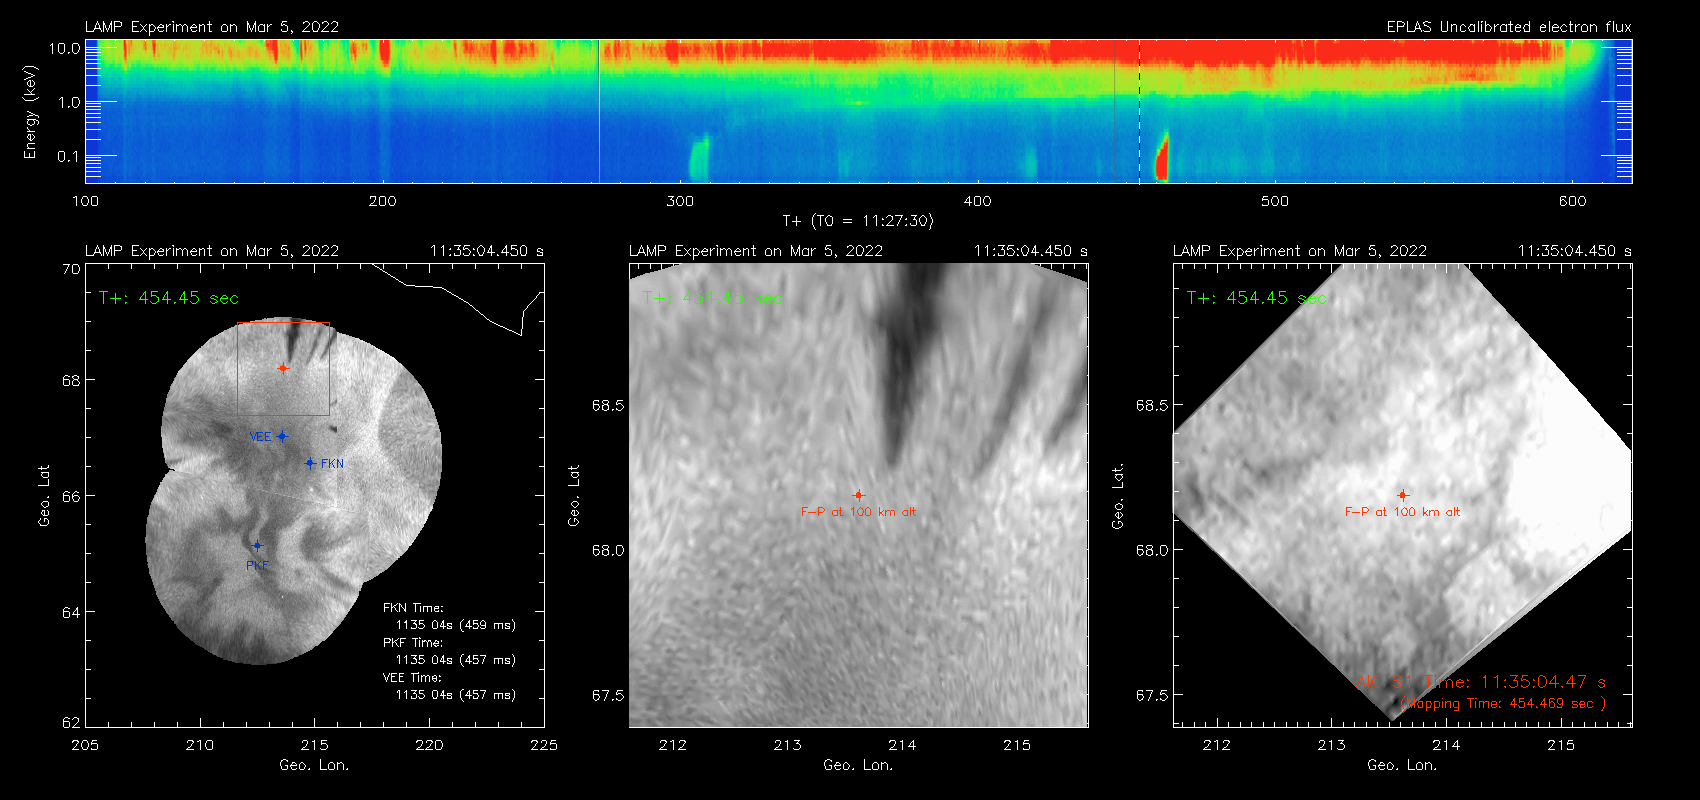1700x800 pixels.
Task: Click '67.5' latitude tick in middle panel
Action: [x=607, y=695]
